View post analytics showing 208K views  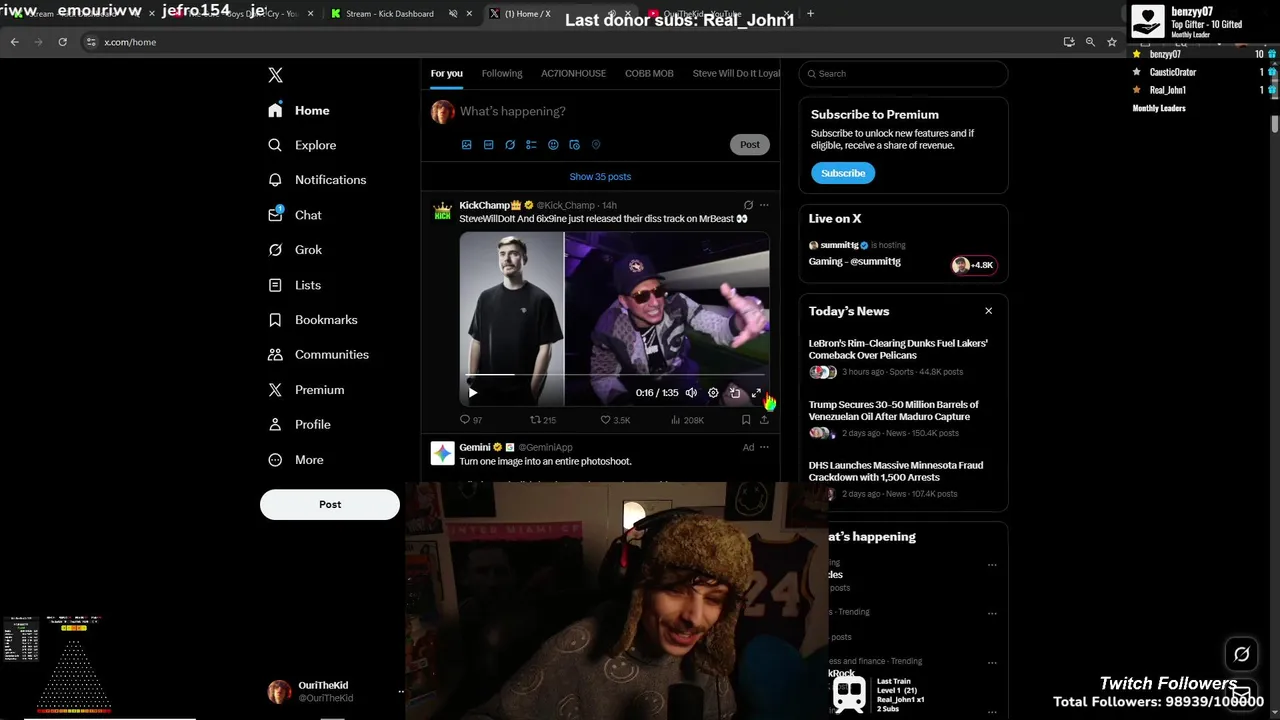[x=687, y=420]
